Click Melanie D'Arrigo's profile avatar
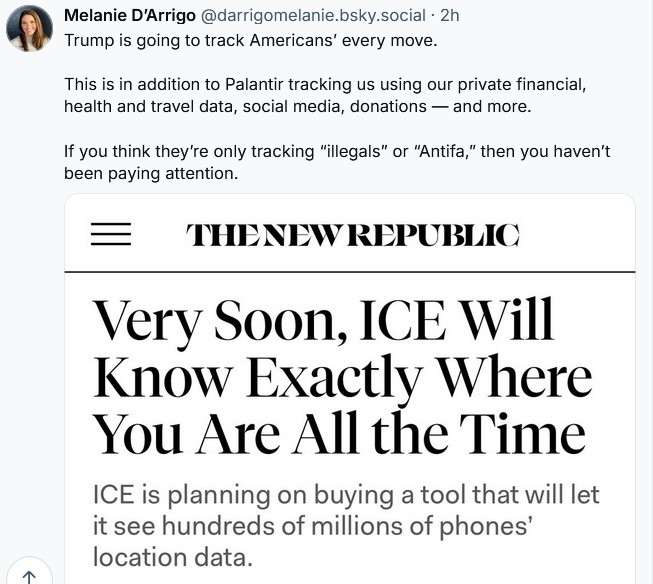Screen dimensions: 653x584 30,28
